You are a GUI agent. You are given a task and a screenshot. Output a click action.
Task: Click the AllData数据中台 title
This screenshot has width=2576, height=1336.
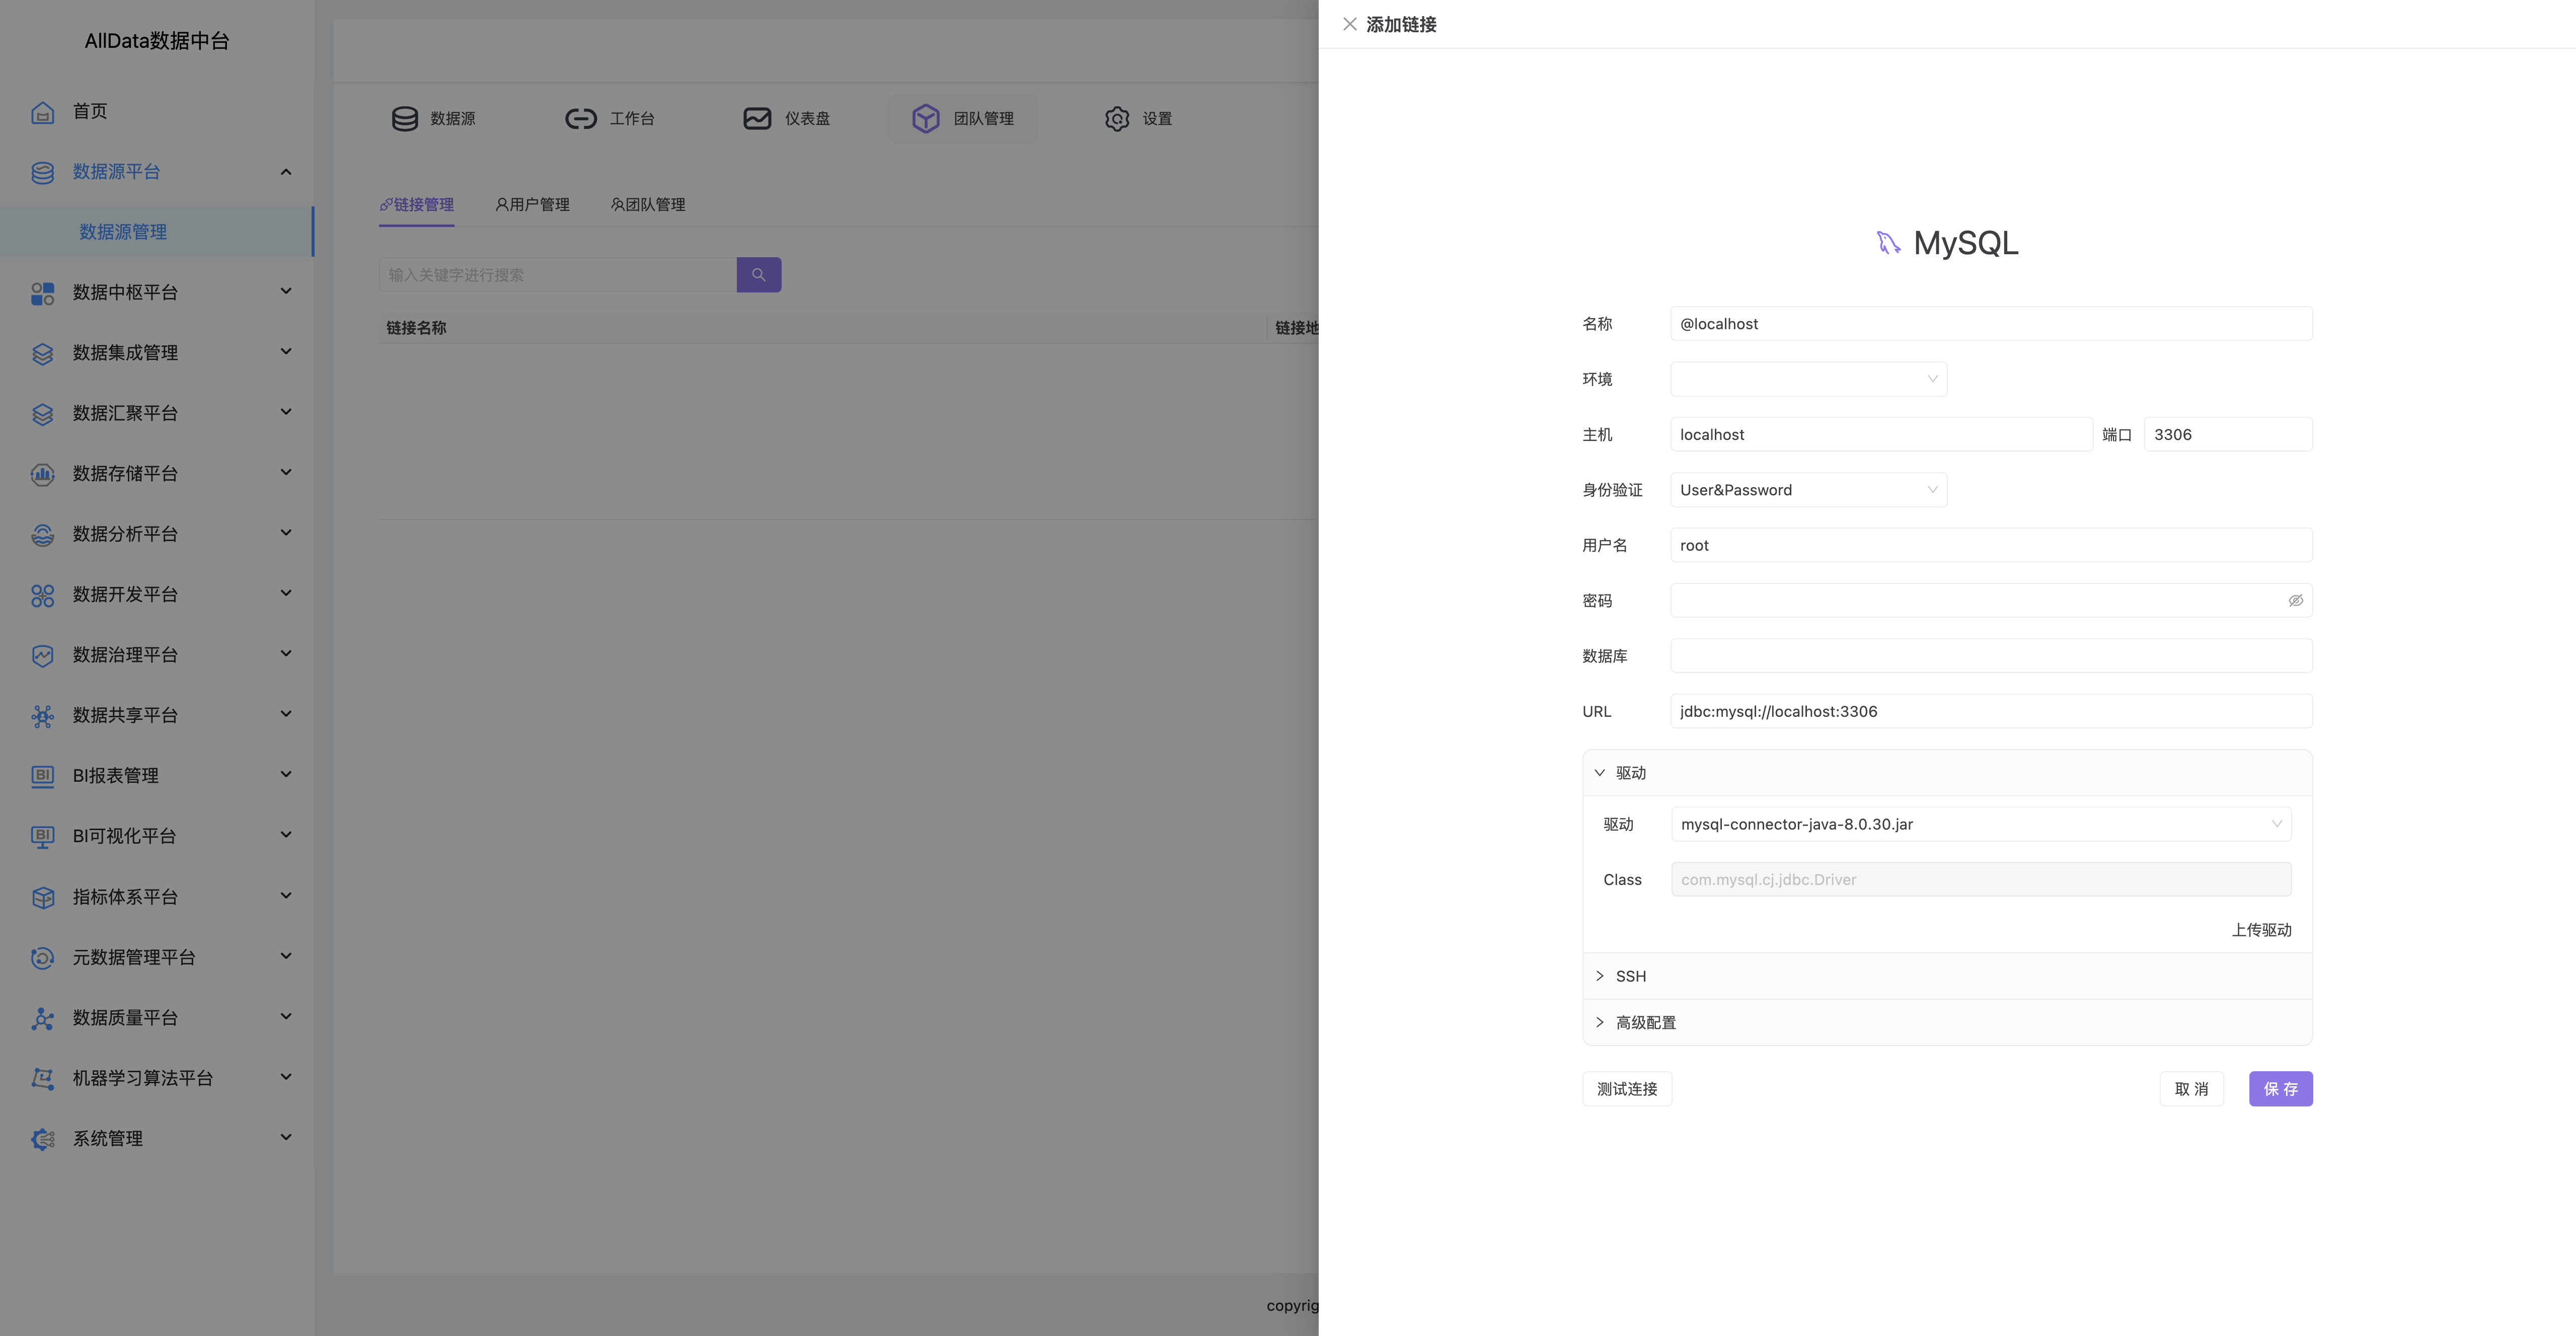click(157, 40)
